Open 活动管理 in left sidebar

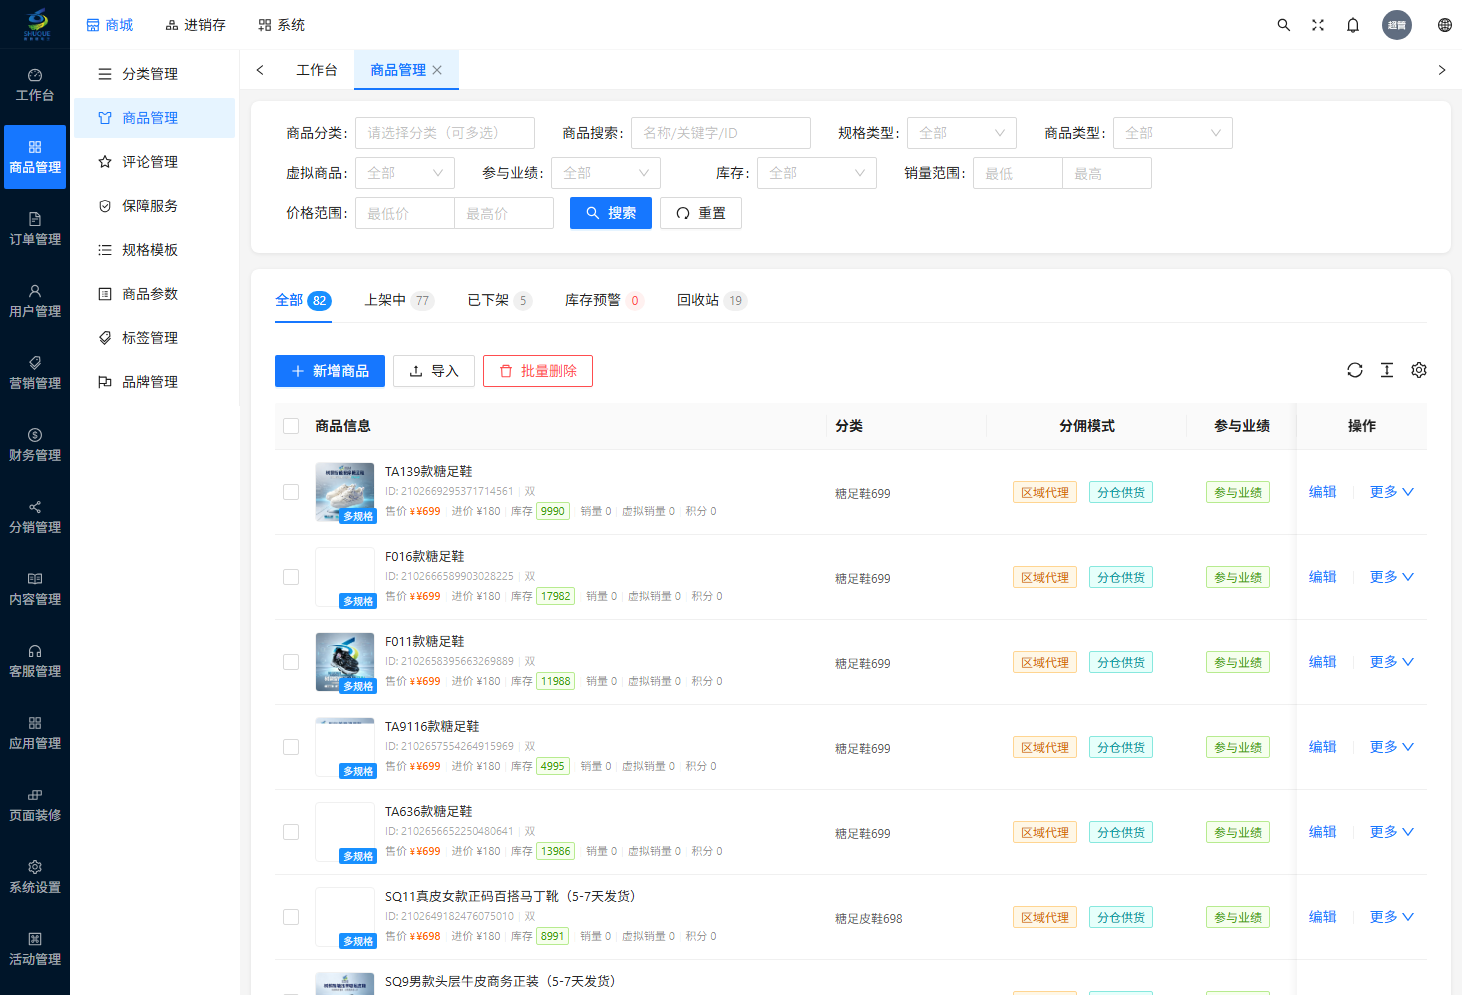[x=35, y=949]
